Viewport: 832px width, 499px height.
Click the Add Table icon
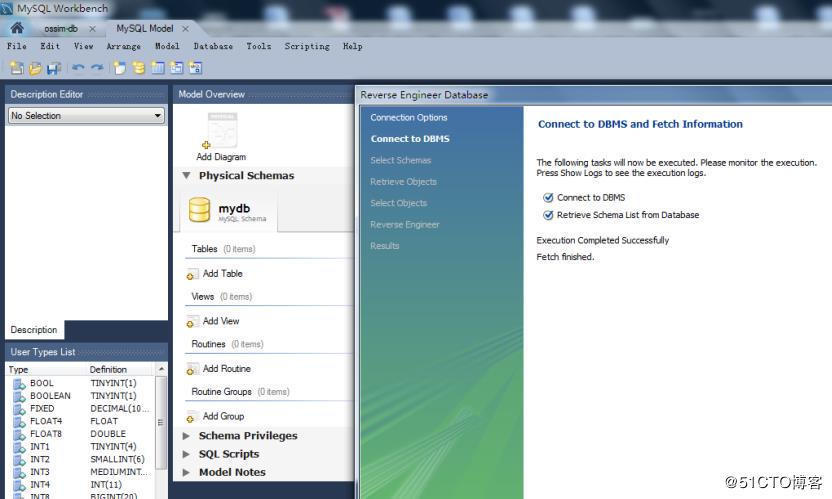point(191,274)
